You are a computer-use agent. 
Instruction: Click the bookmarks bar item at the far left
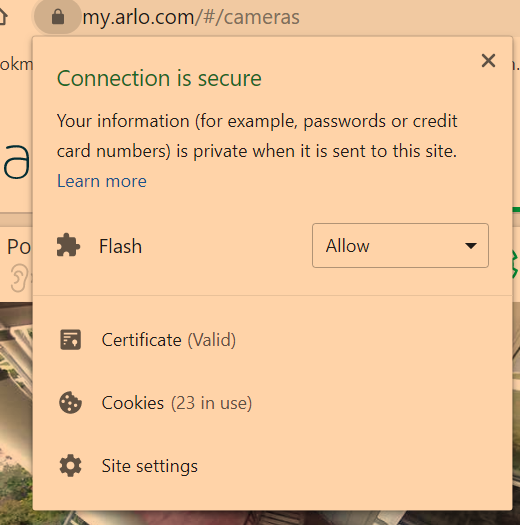tap(16, 64)
